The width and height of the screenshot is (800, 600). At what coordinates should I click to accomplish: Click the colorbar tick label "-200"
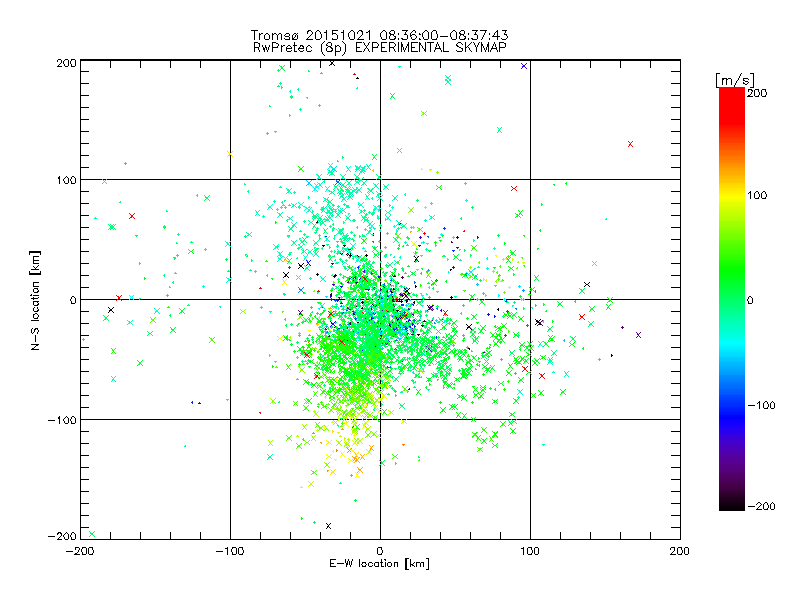point(761,506)
